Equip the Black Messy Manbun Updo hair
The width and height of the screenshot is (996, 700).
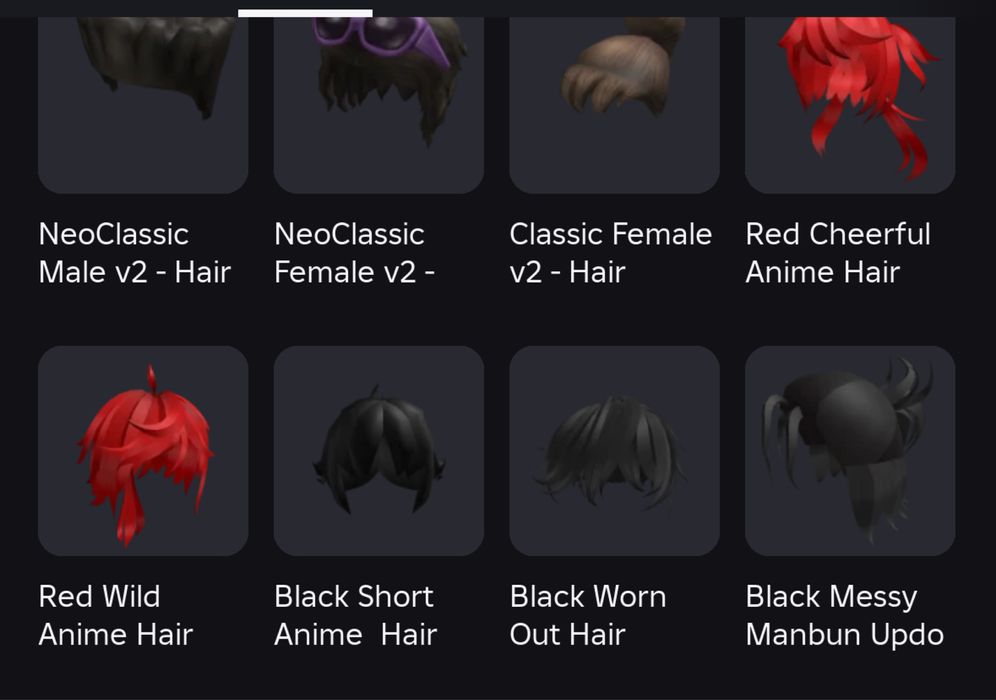pyautogui.click(x=850, y=450)
